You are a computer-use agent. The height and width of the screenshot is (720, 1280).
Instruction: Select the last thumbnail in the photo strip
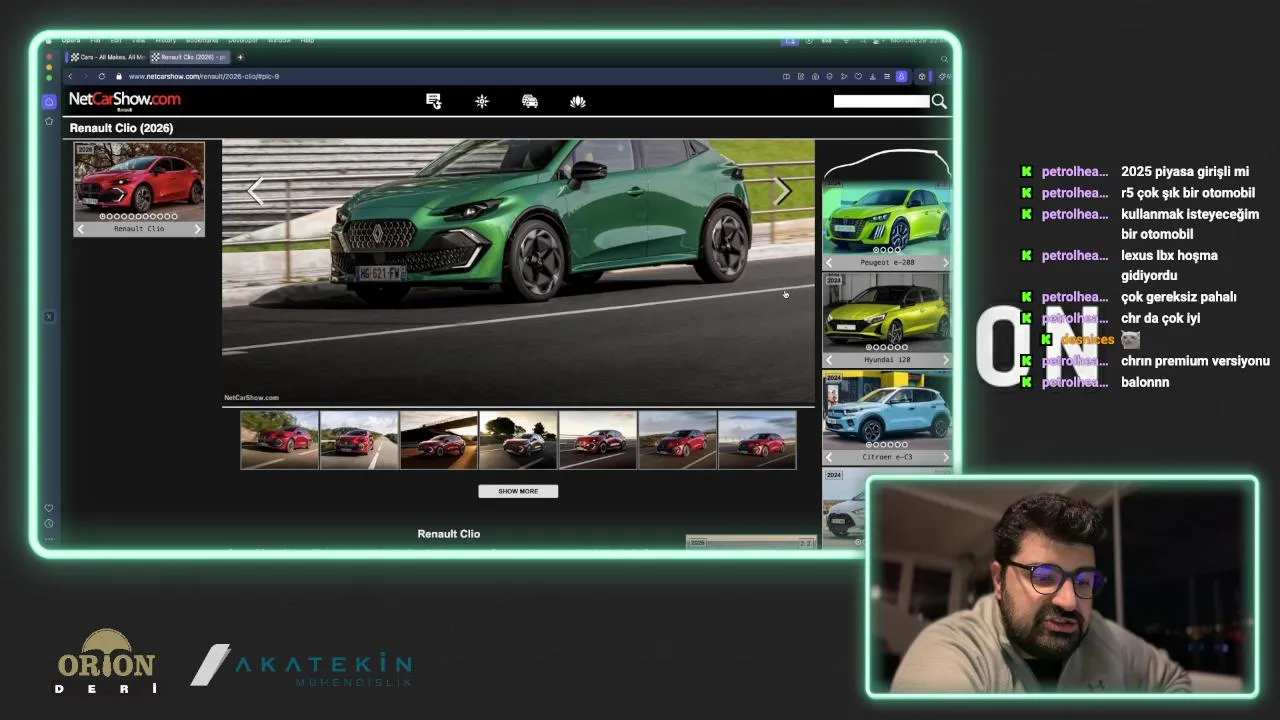(x=757, y=440)
